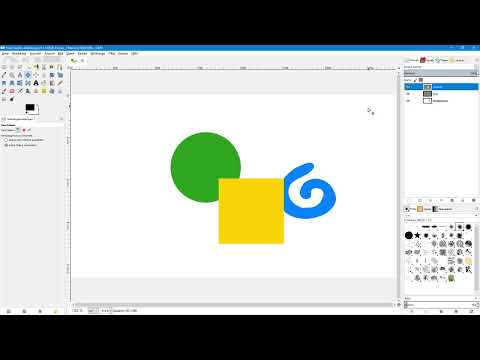Select the Zoom magnifier tool
The width and height of the screenshot is (480, 360).
tap(12, 75)
